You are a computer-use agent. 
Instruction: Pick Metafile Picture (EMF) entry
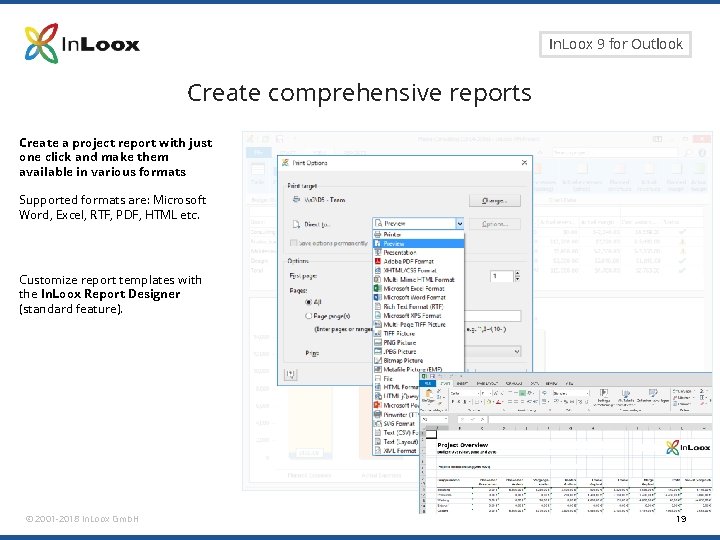(x=418, y=369)
